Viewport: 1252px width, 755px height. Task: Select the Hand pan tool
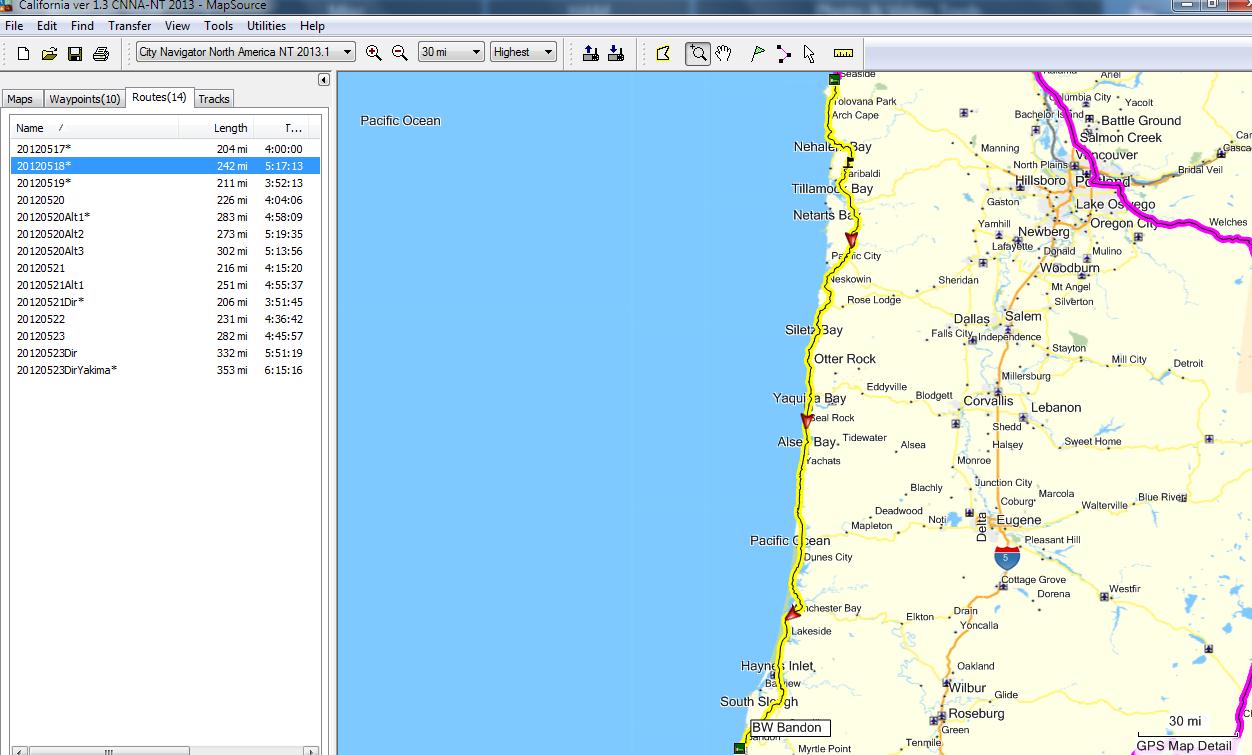coord(723,54)
